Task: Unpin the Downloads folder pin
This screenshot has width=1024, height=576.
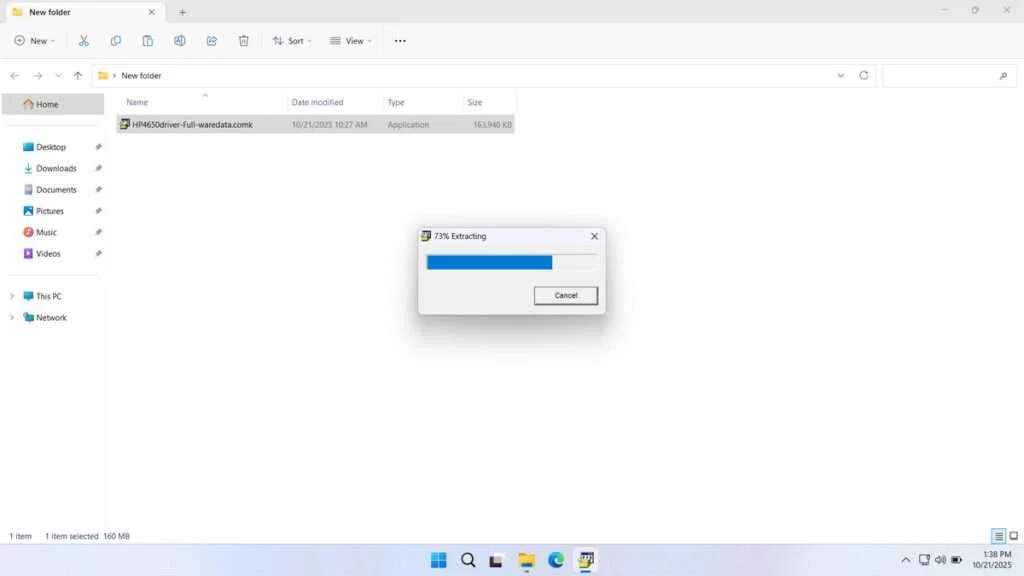Action: click(x=97, y=168)
